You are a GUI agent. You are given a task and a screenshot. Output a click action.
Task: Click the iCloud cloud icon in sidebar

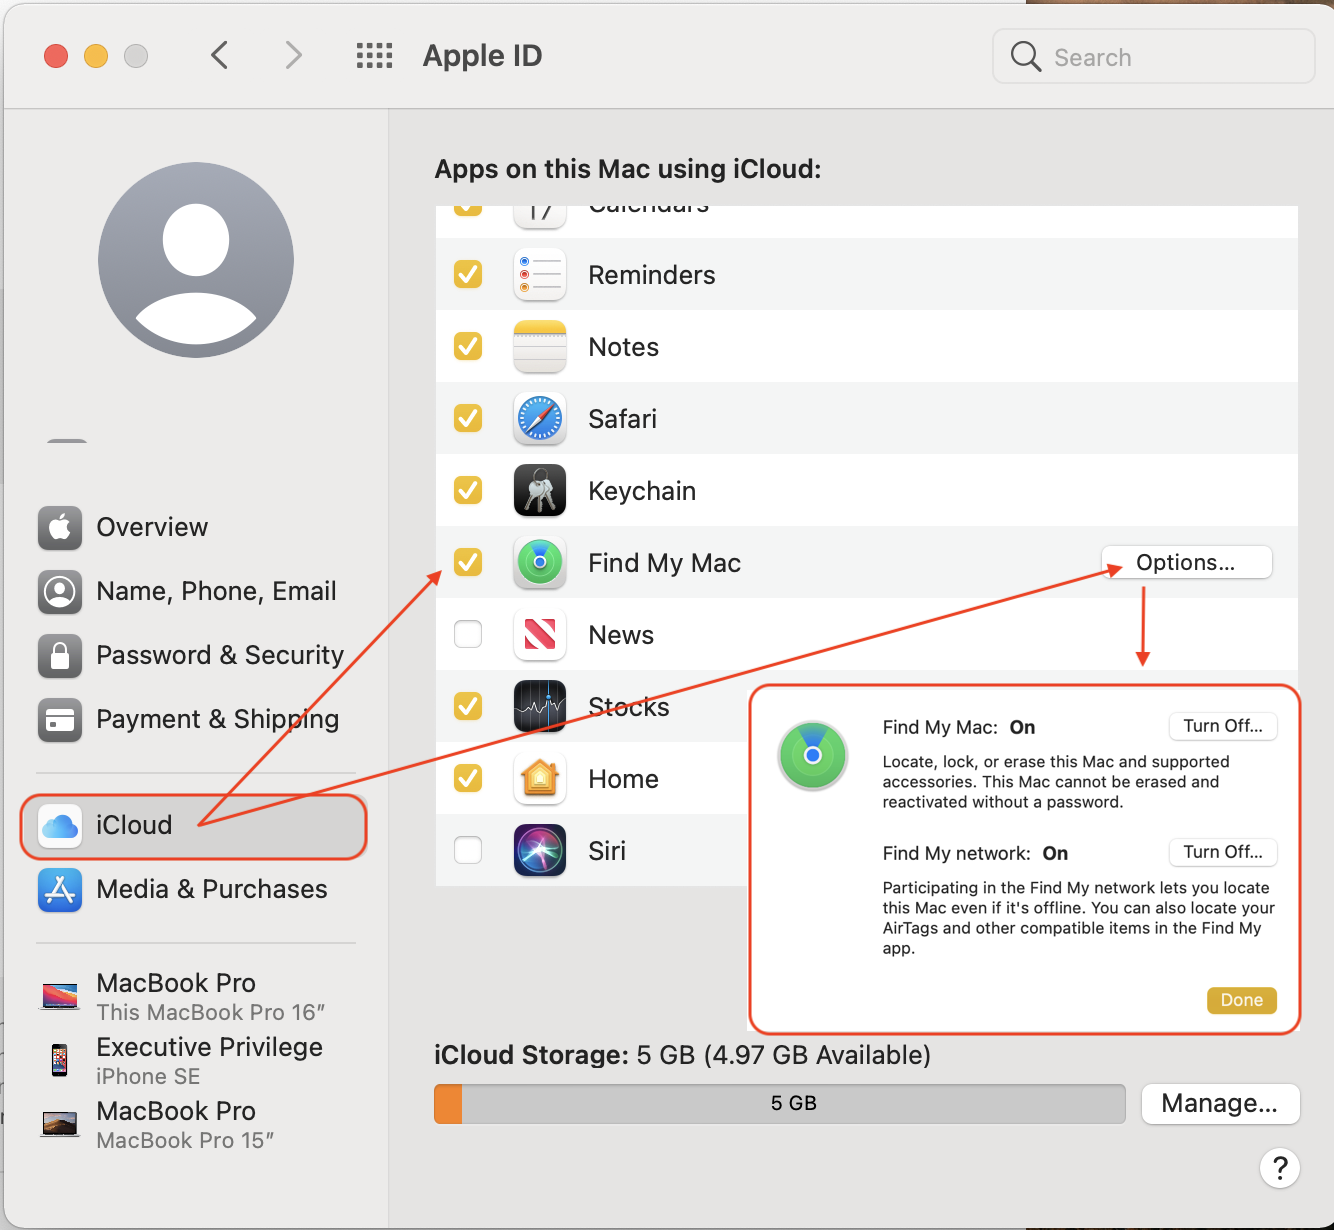[60, 826]
